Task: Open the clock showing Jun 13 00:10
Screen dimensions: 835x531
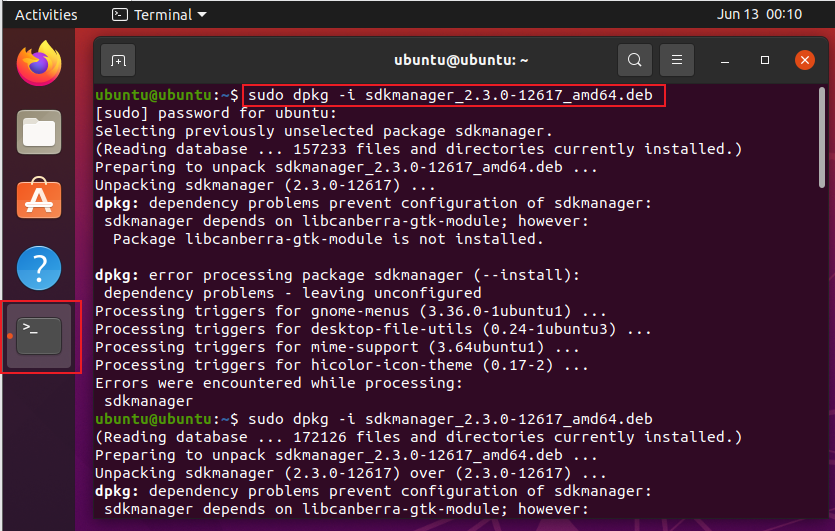Action: click(x=759, y=14)
